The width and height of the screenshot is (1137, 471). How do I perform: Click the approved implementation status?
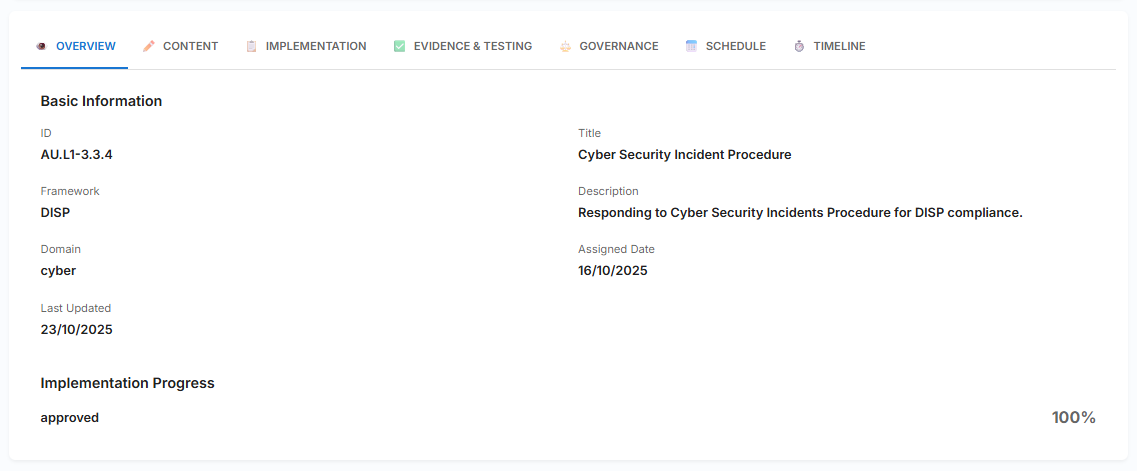(69, 417)
